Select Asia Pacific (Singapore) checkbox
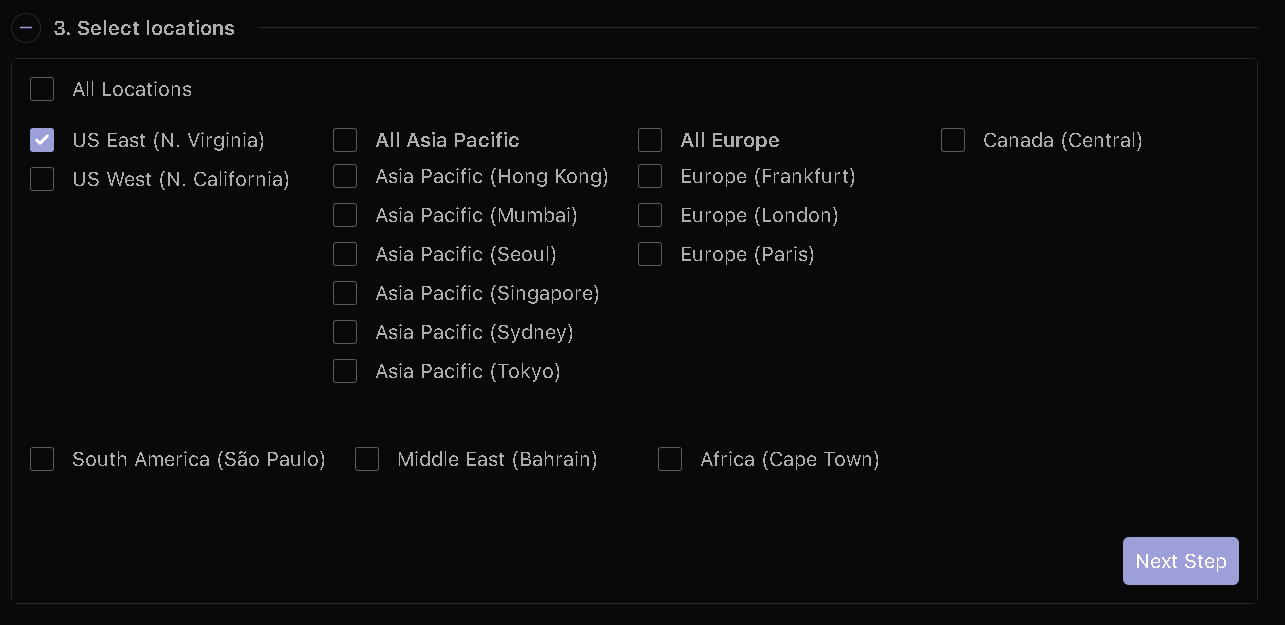Image resolution: width=1285 pixels, height=625 pixels. [345, 293]
